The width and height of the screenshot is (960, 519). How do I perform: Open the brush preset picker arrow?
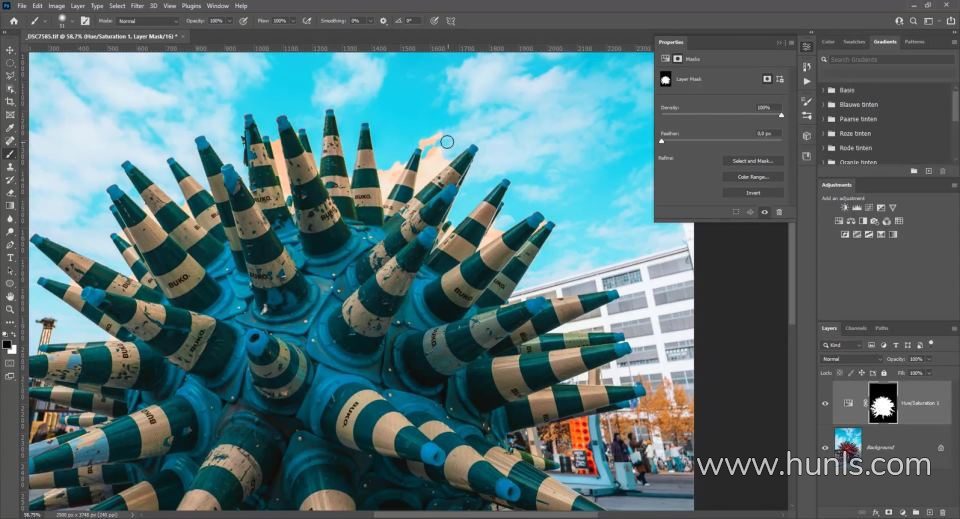(71, 21)
